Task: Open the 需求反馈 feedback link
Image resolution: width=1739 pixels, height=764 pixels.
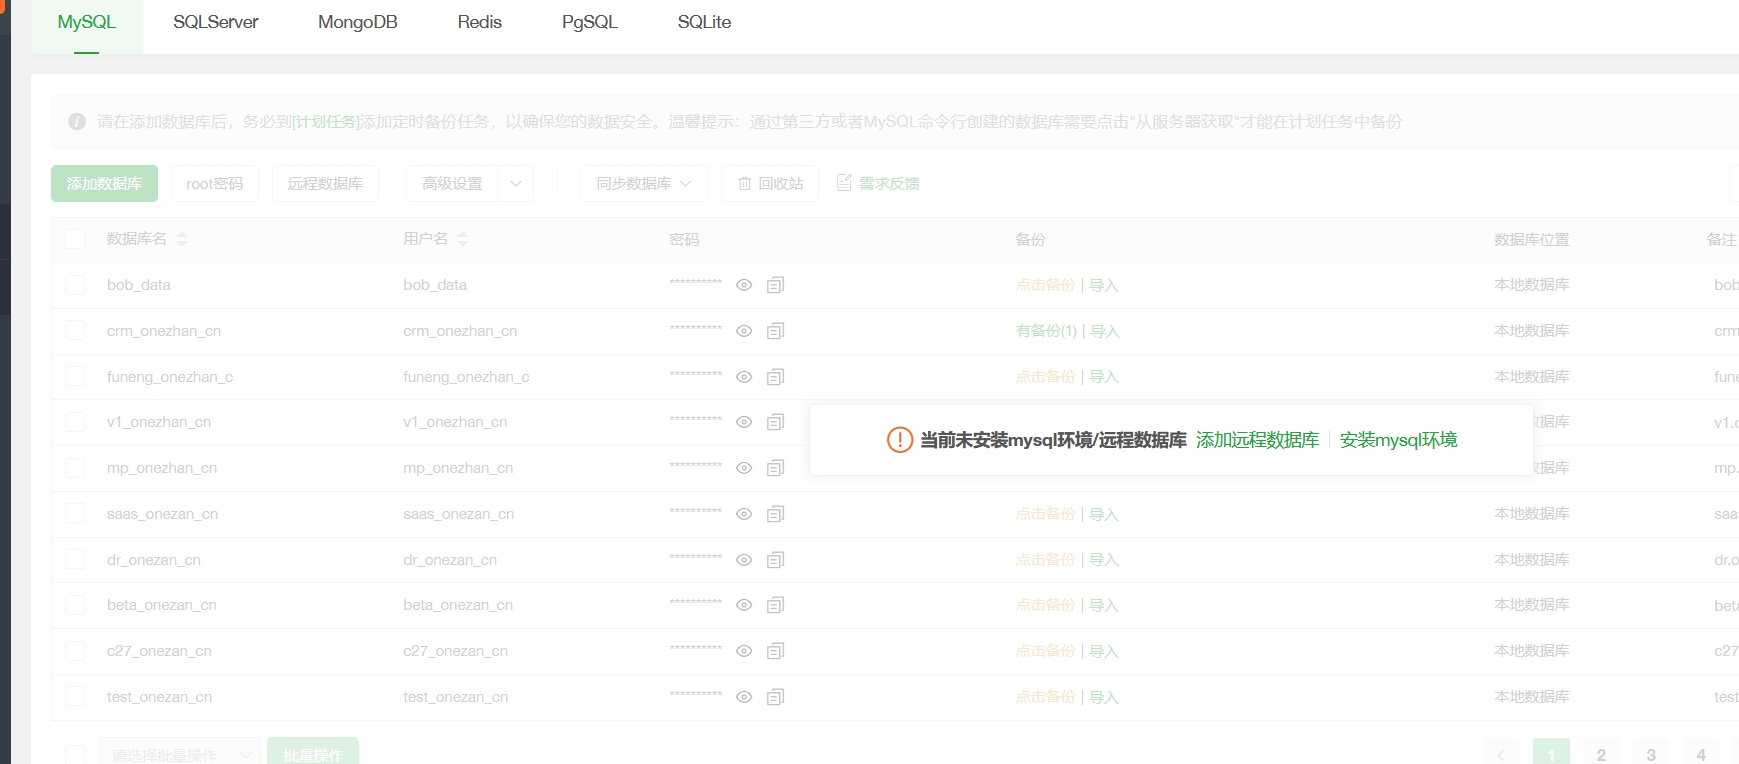Action: coord(878,184)
